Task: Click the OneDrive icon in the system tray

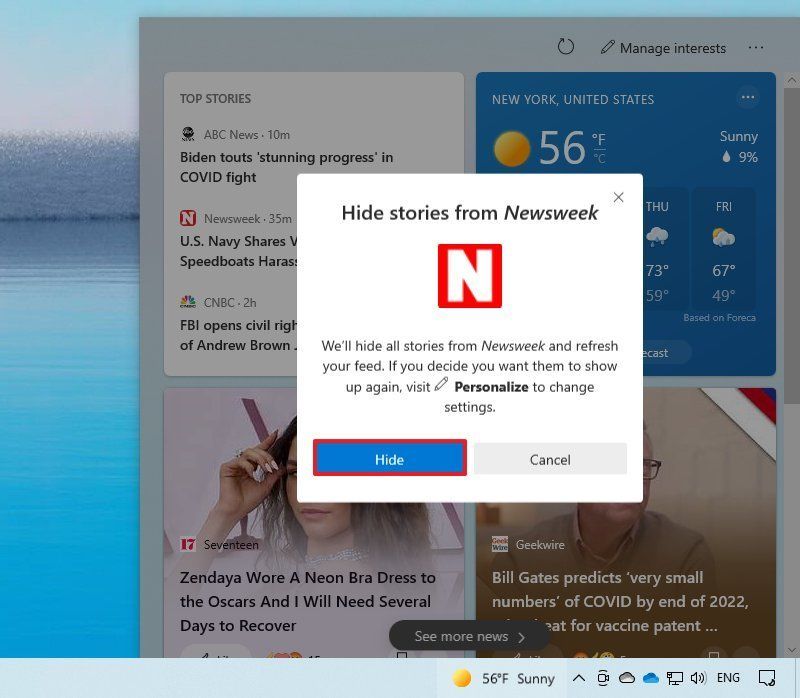Action: tap(651, 678)
